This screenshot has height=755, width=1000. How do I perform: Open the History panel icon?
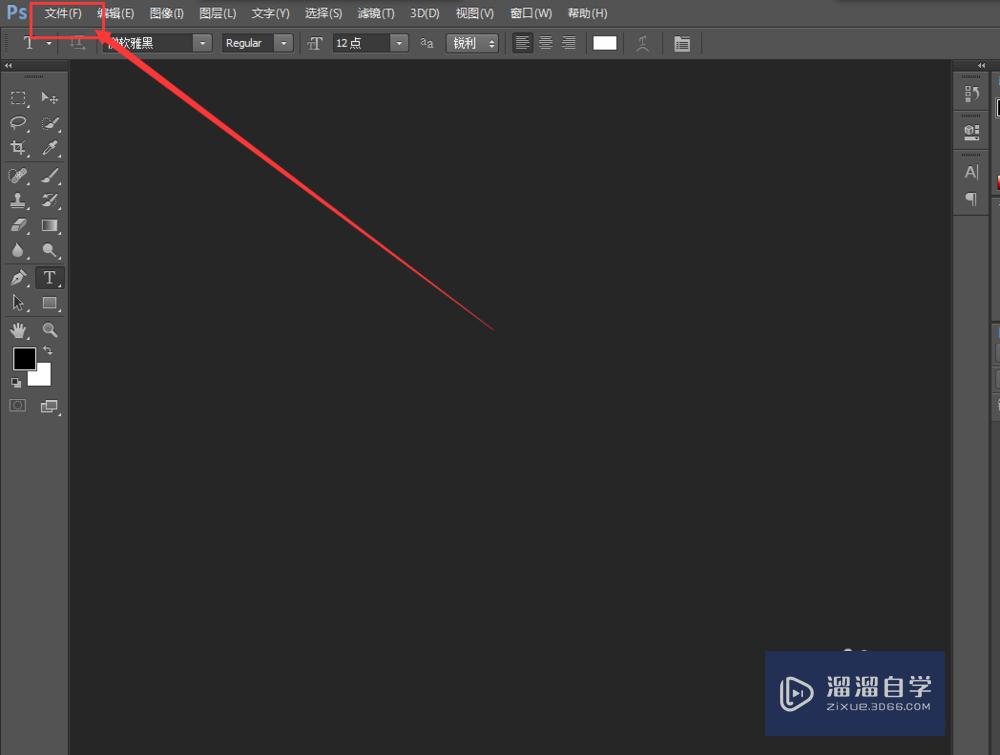971,94
